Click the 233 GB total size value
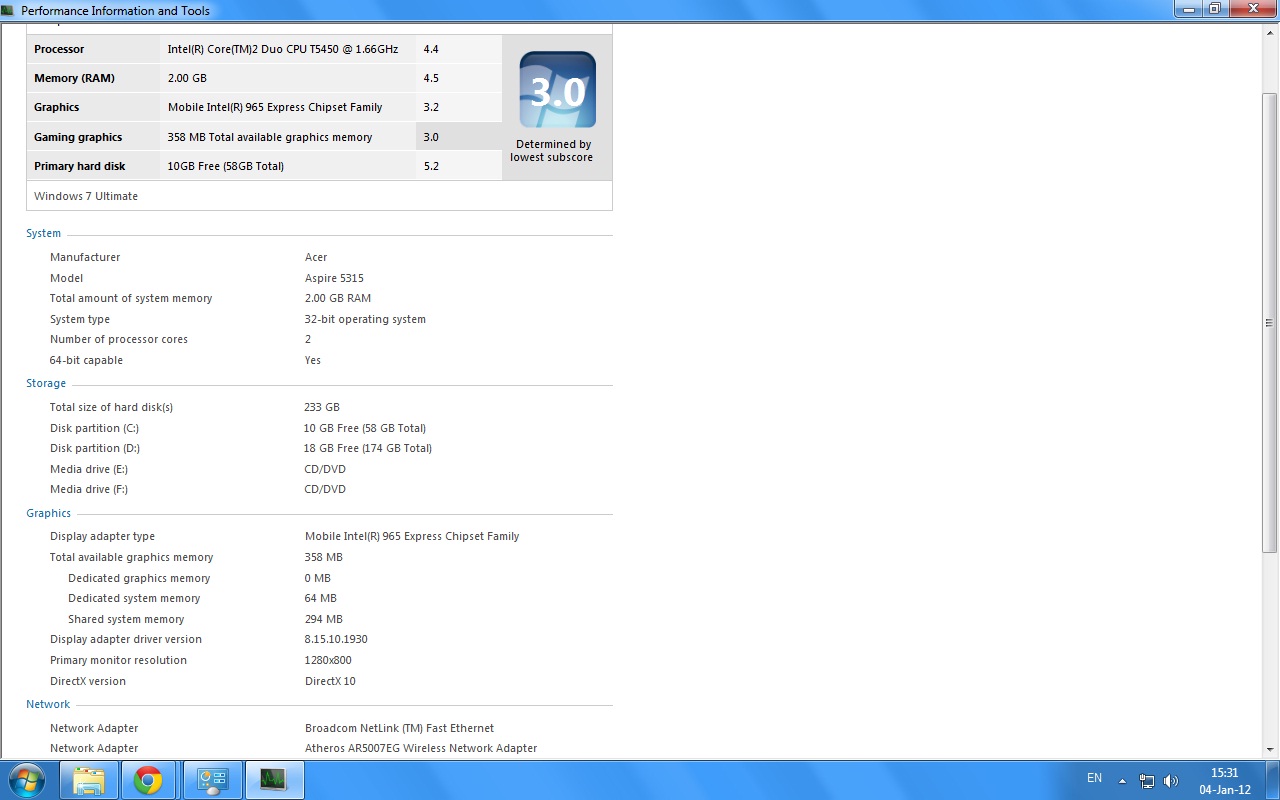 pos(322,407)
